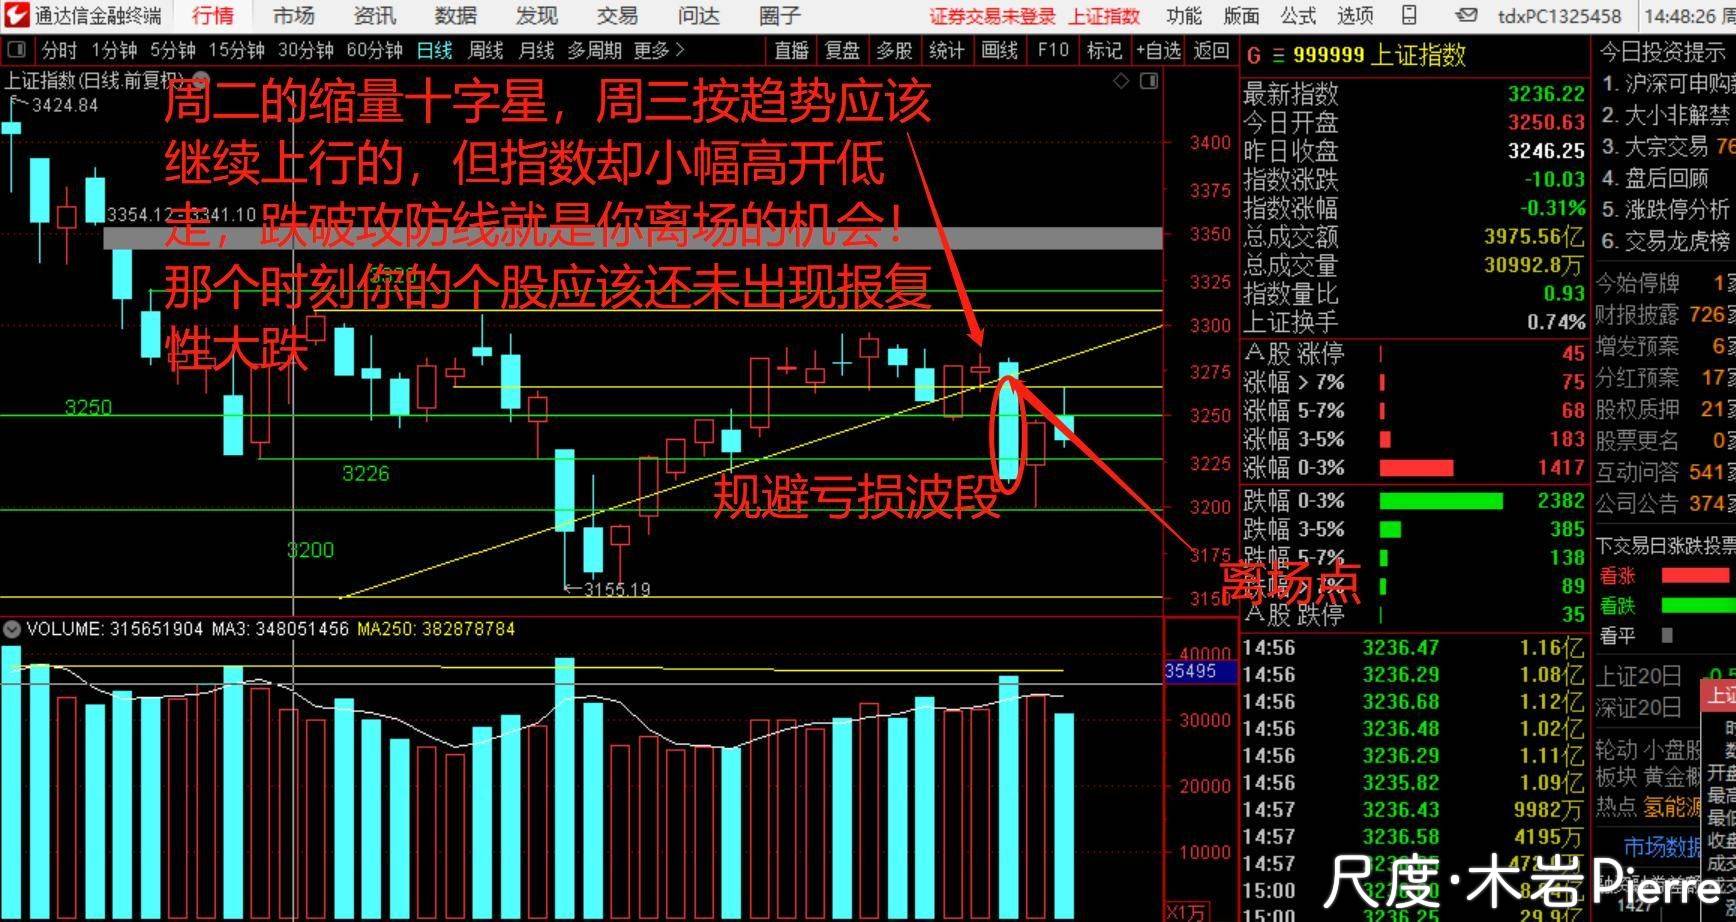This screenshot has height=922, width=1736.
Task: Click the panel layout icon left of 分时
Action: [x=17, y=51]
